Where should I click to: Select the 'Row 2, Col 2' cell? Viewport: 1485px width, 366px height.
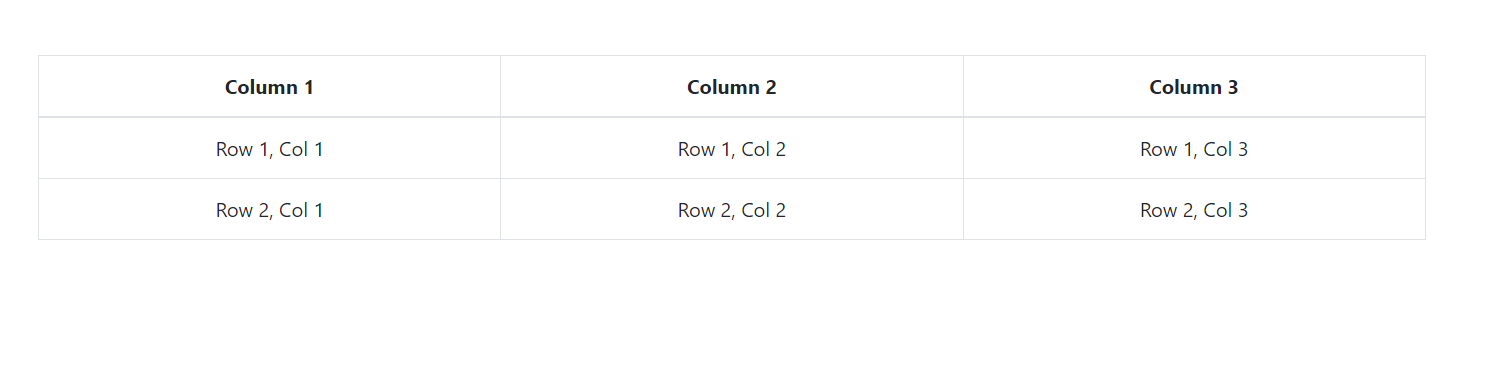(732, 210)
